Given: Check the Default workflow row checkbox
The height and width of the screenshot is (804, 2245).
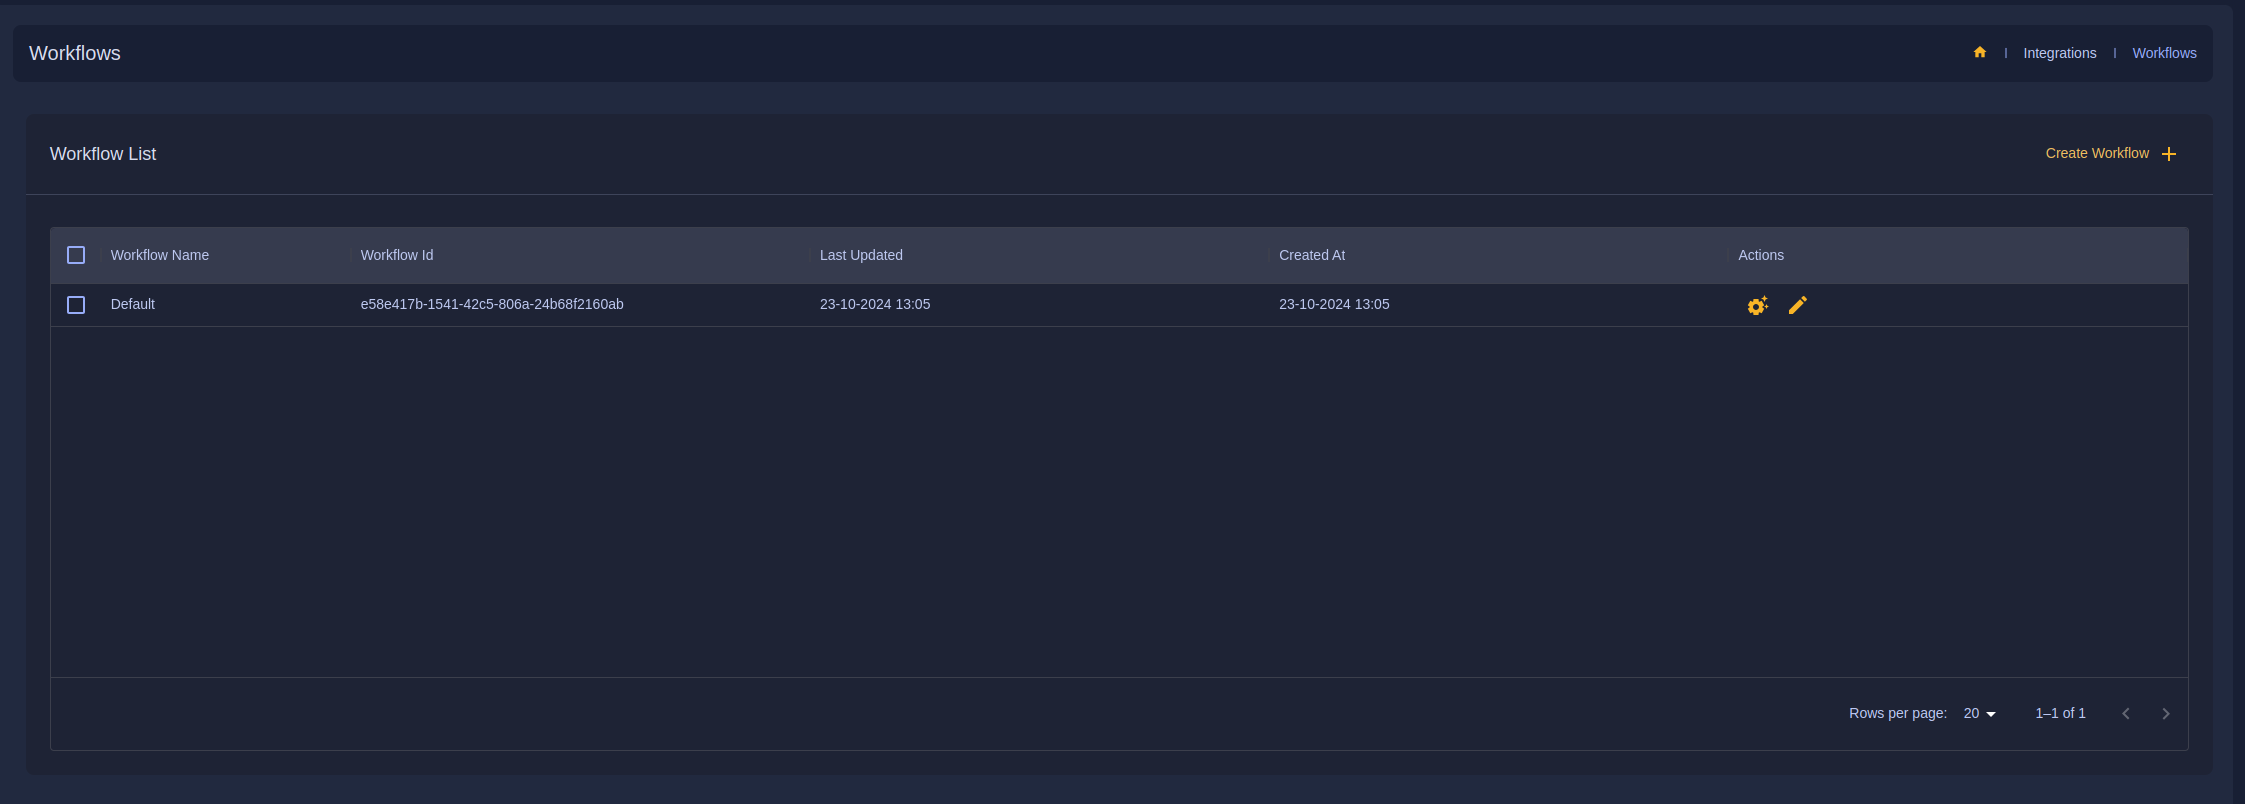Looking at the screenshot, I should click(x=76, y=305).
